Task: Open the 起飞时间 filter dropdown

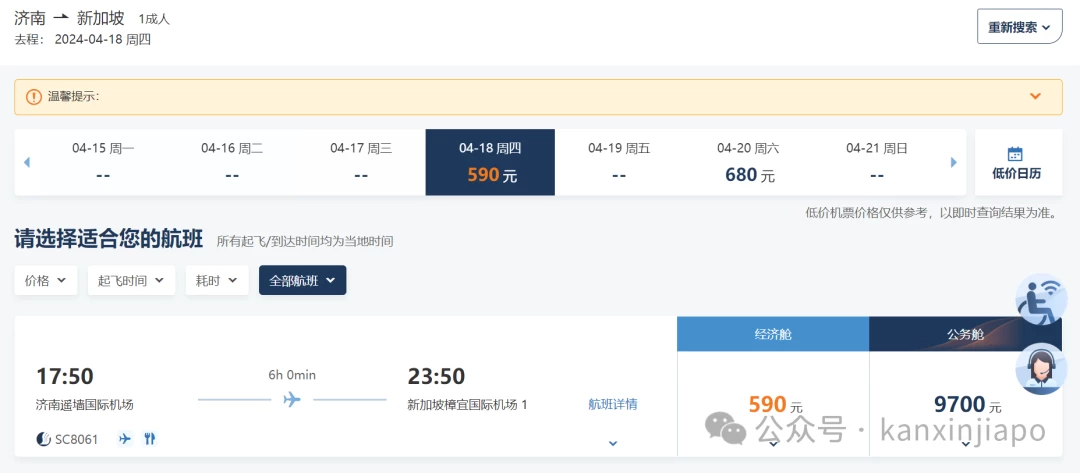Action: click(x=132, y=280)
